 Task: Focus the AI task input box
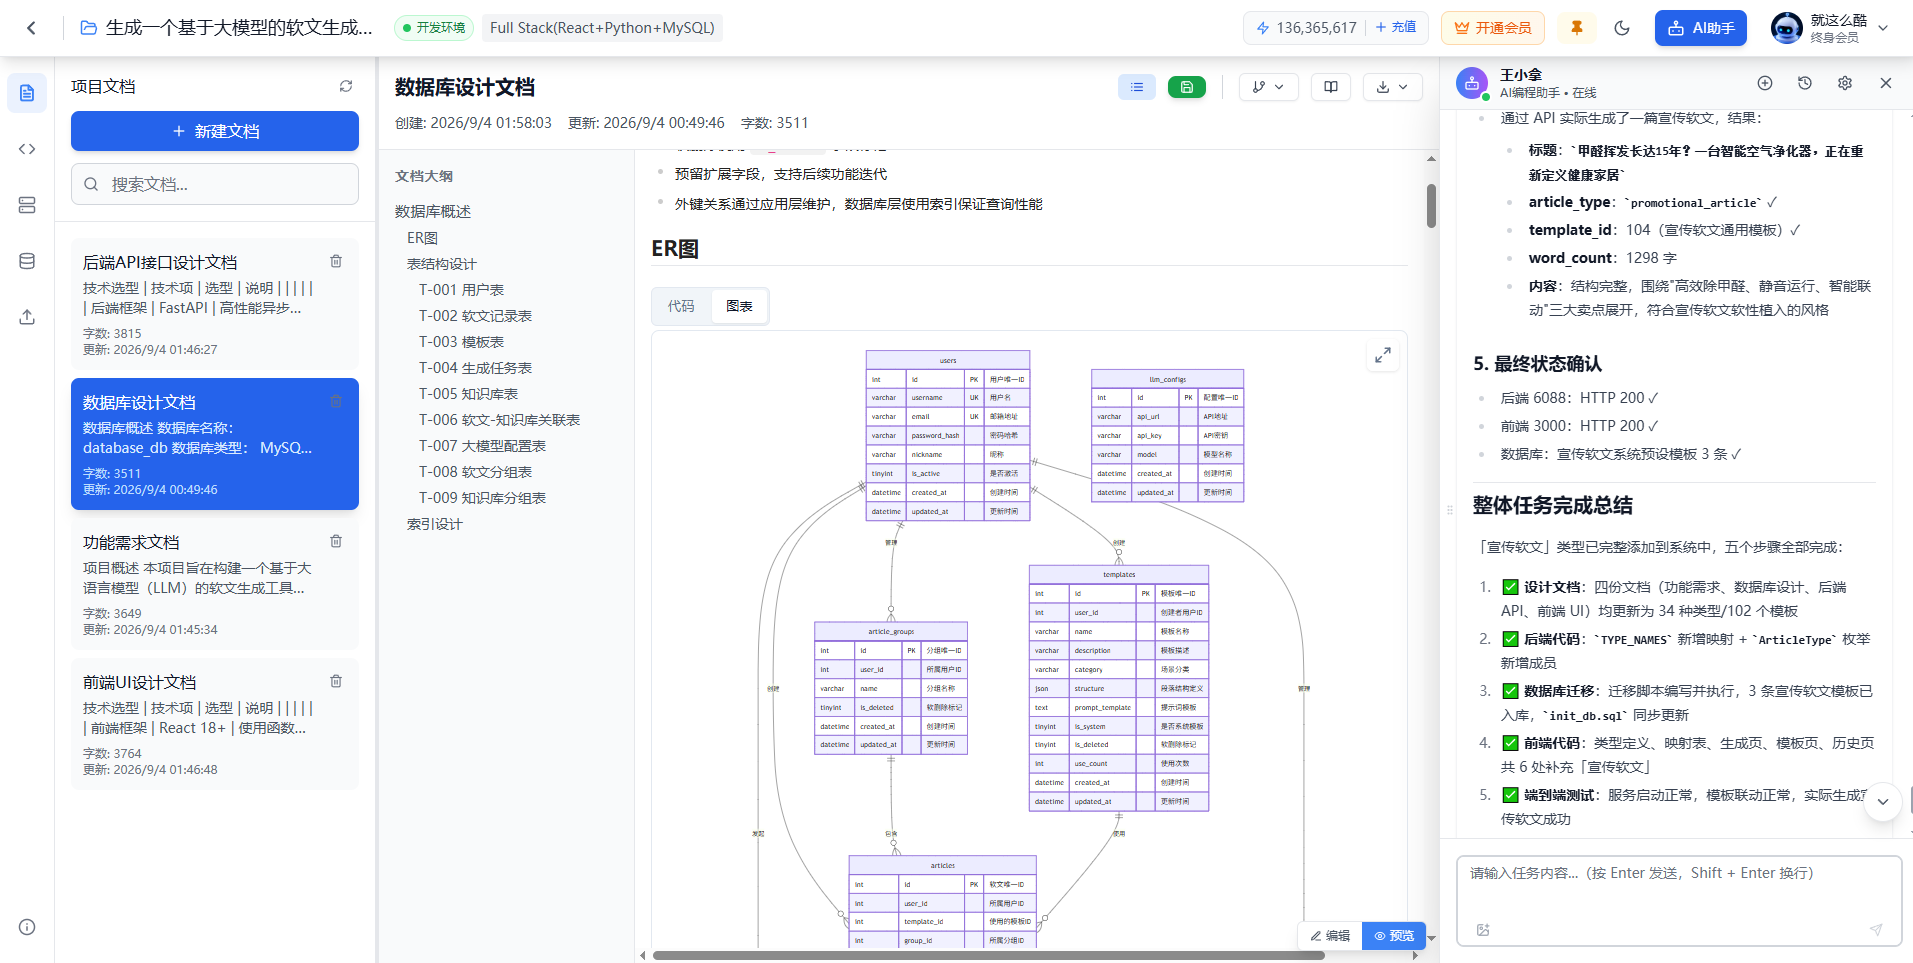(x=1679, y=901)
